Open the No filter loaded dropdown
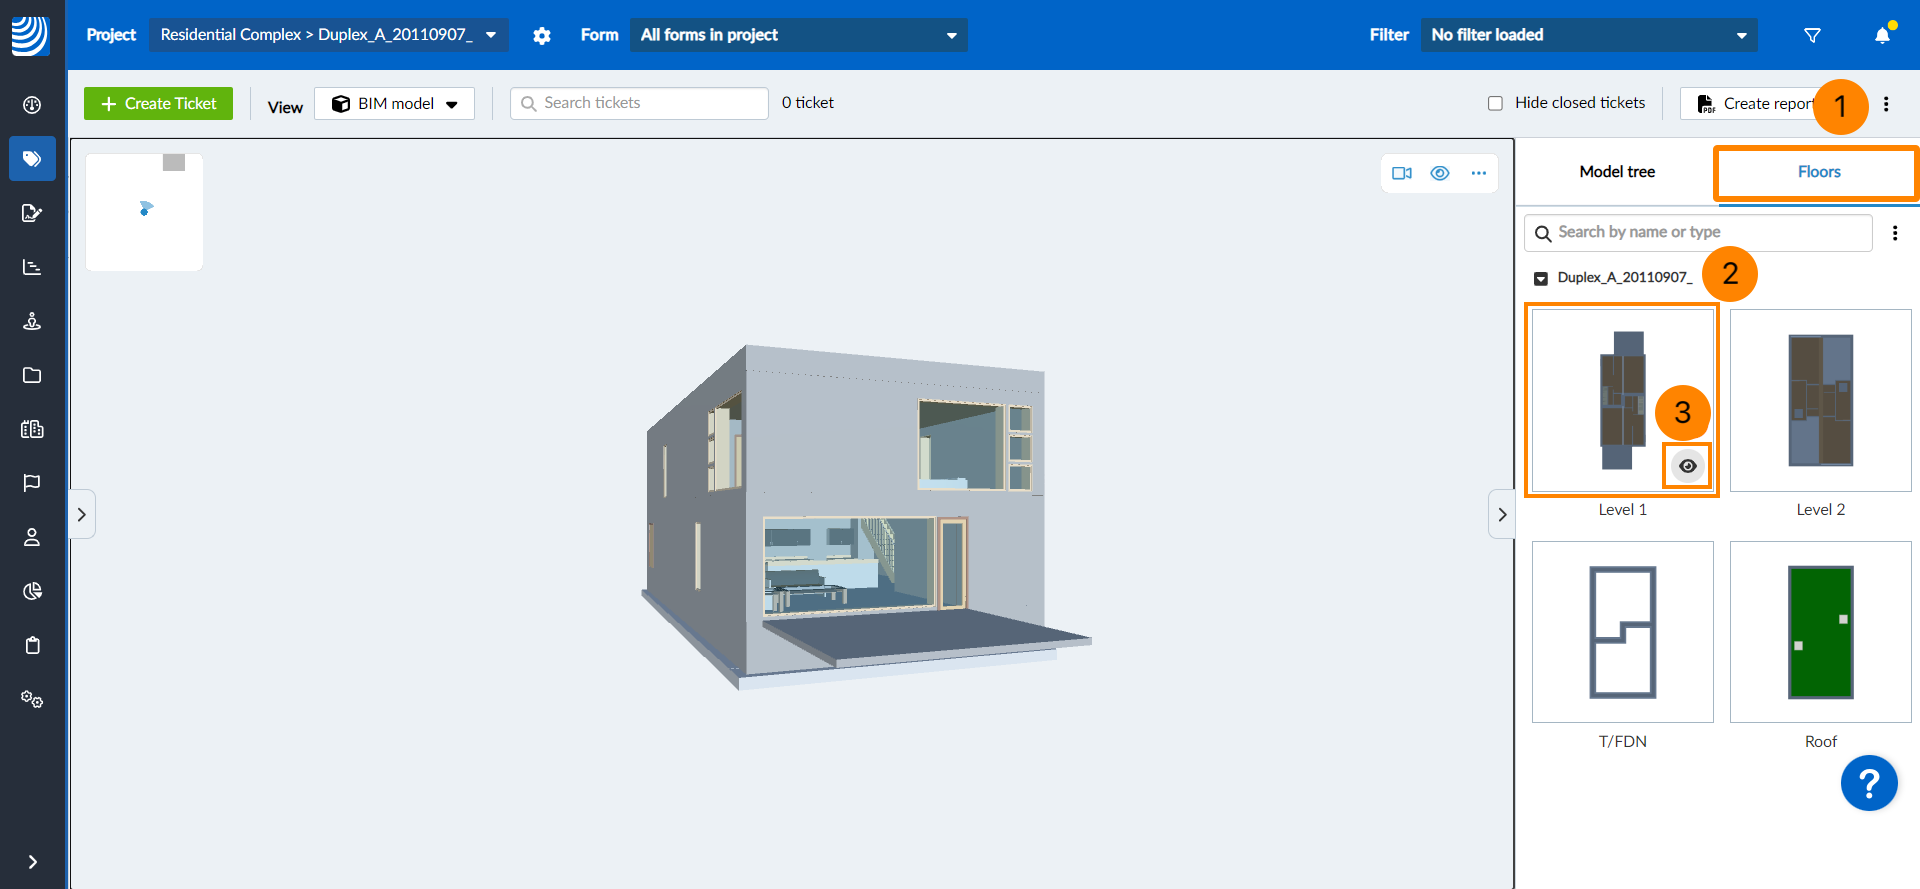 point(1588,35)
